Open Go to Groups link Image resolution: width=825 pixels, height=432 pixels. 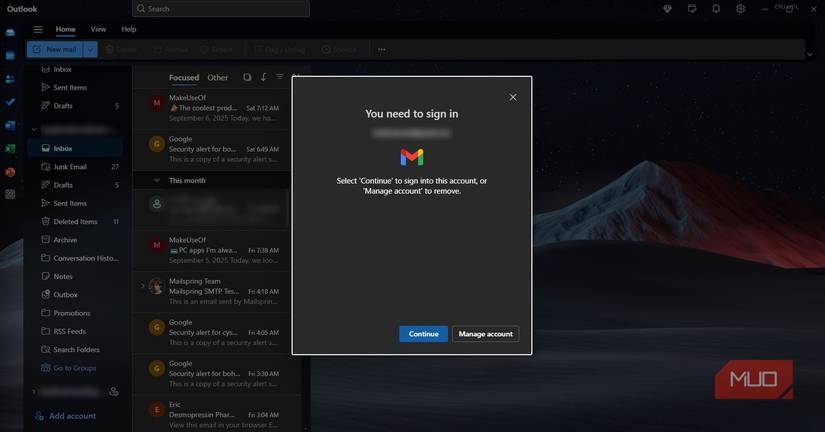point(69,368)
